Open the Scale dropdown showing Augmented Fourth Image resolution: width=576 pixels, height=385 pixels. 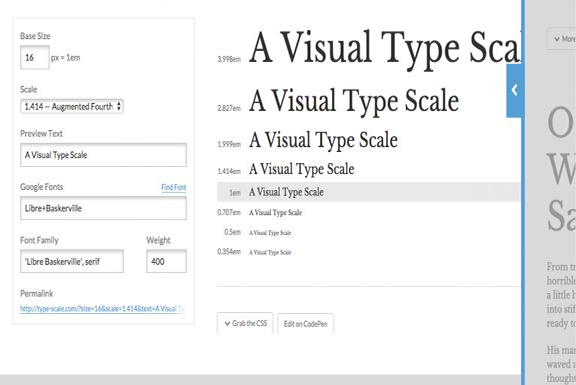tap(72, 107)
